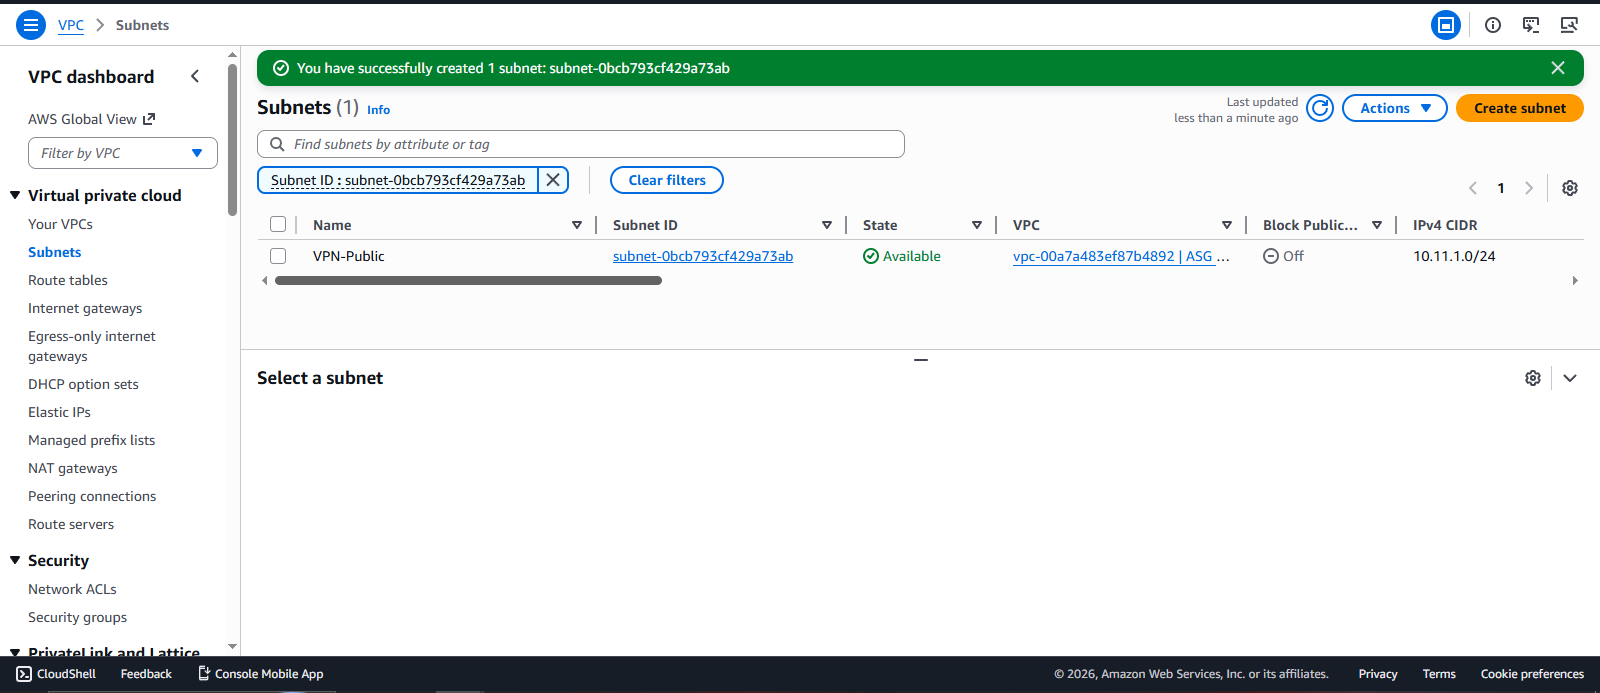Open Your VPCs in sidebar
Image resolution: width=1600 pixels, height=693 pixels.
tap(60, 224)
